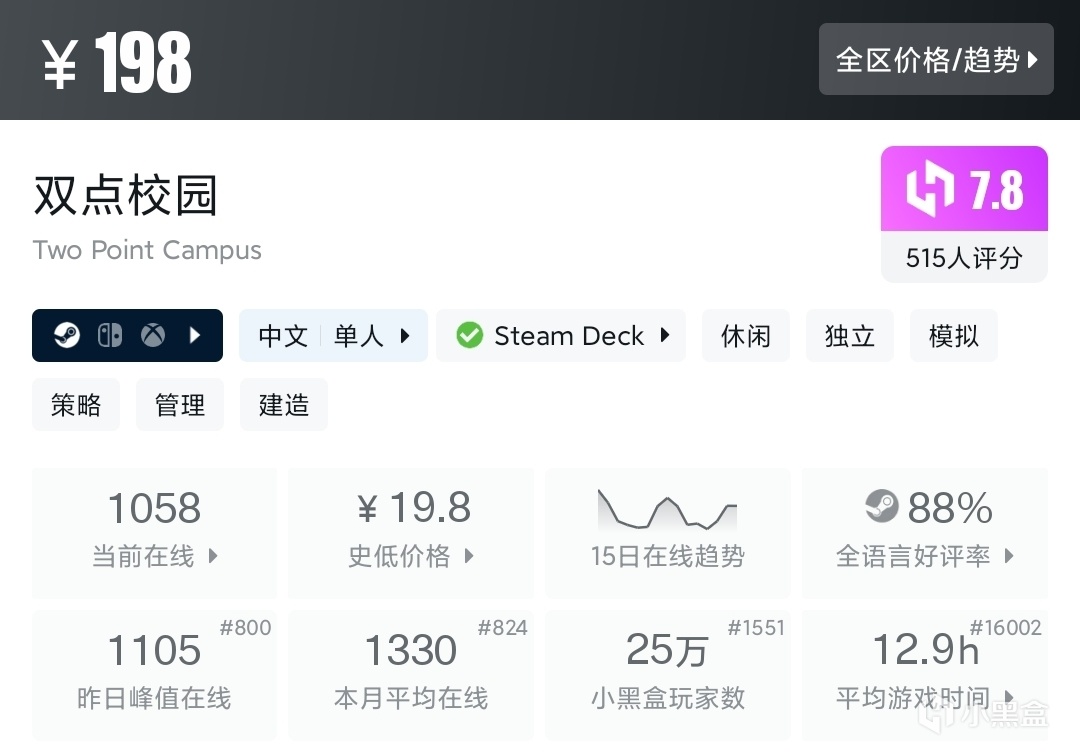Click the yen symbol beside 198

(60, 62)
